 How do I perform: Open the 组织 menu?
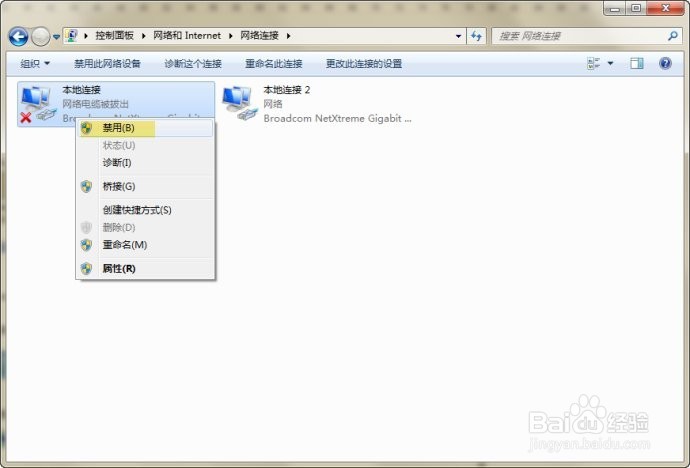(35, 64)
